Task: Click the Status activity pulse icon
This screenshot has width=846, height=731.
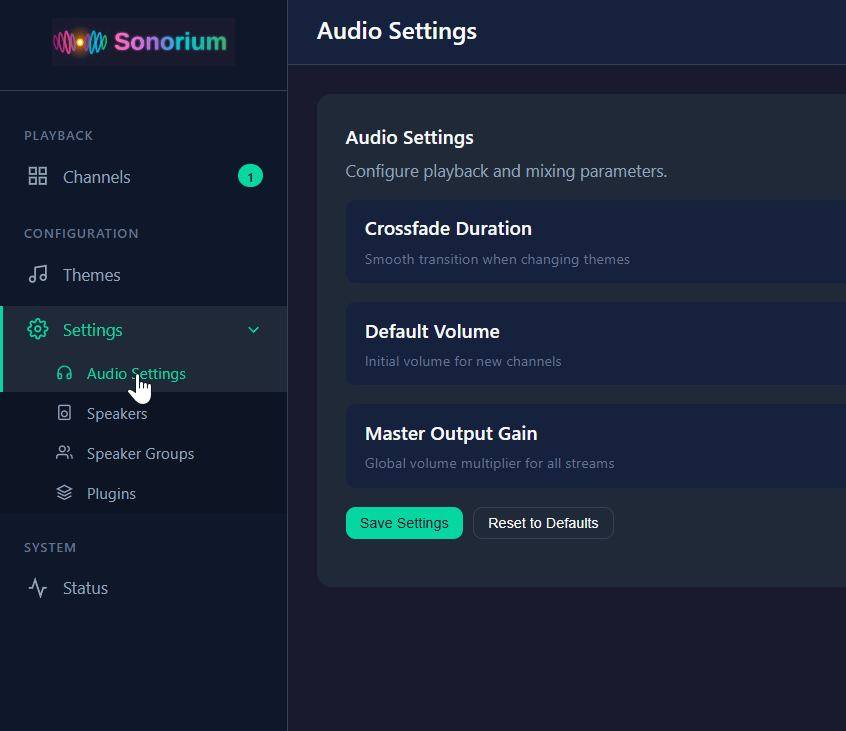Action: (38, 588)
